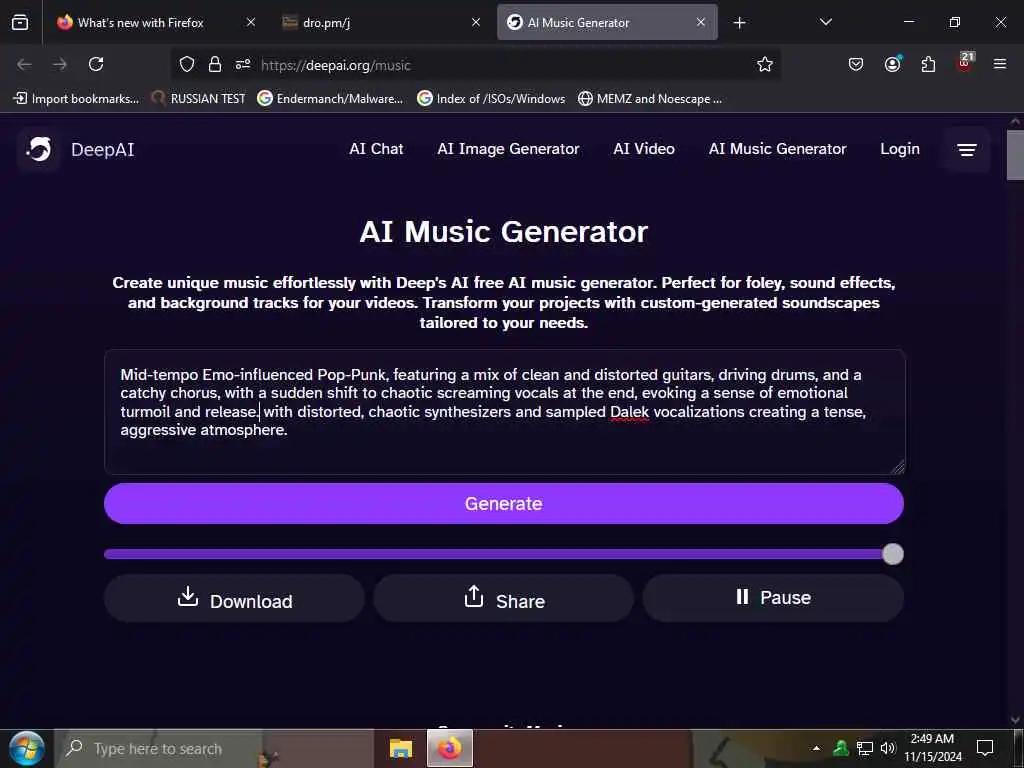Open Firefox account icon

(892, 64)
